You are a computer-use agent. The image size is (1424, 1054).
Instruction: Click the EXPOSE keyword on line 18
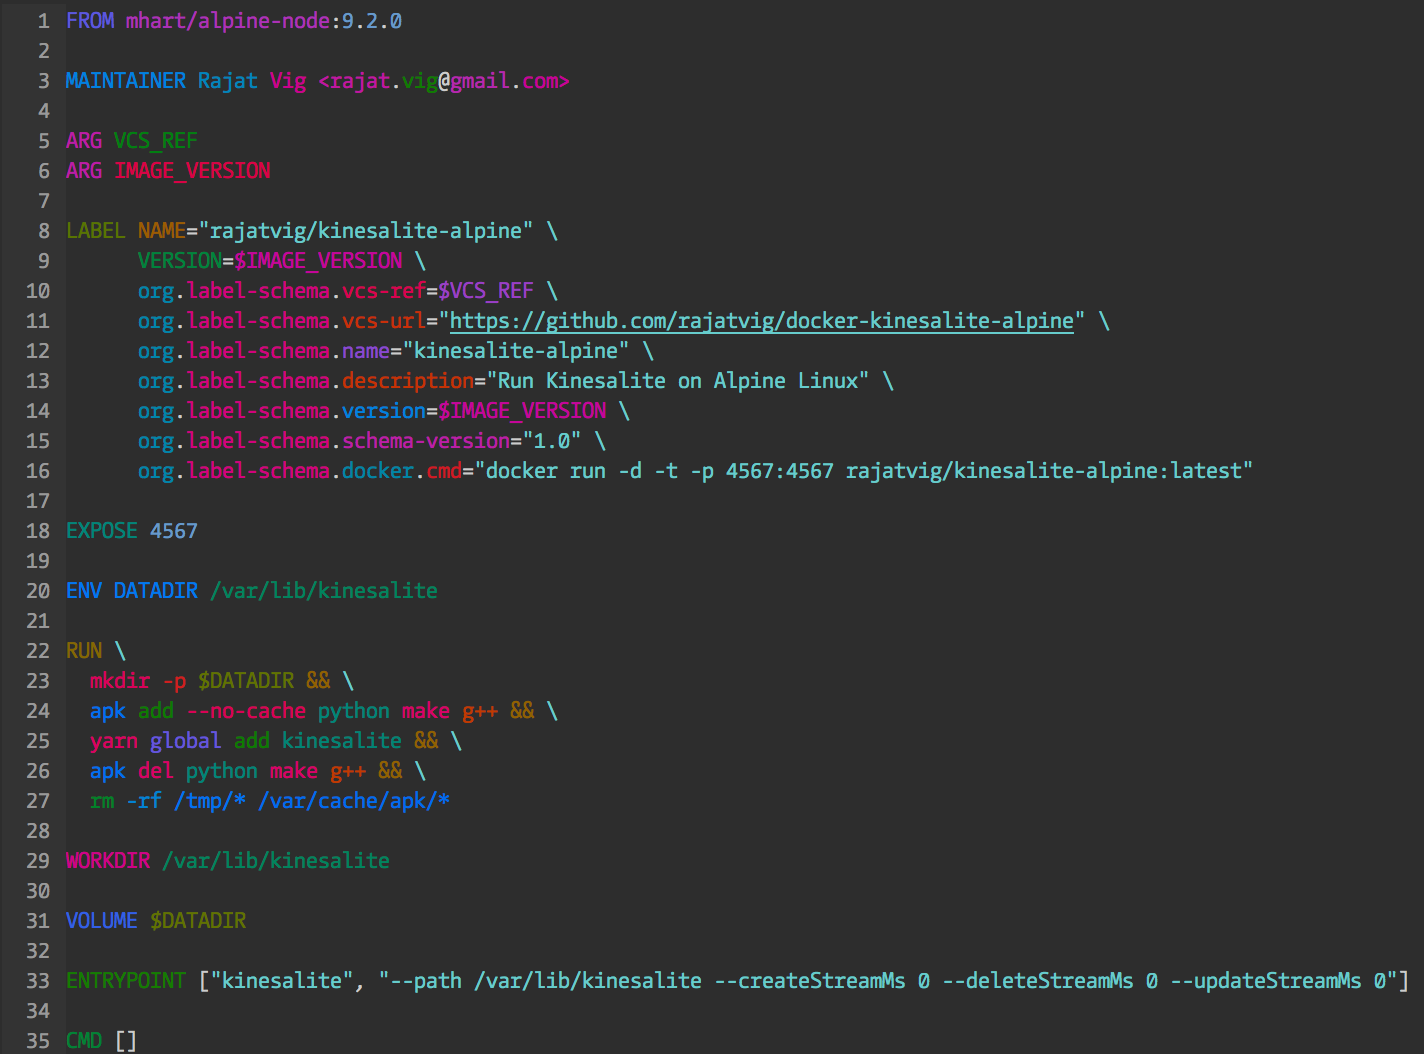click(102, 531)
